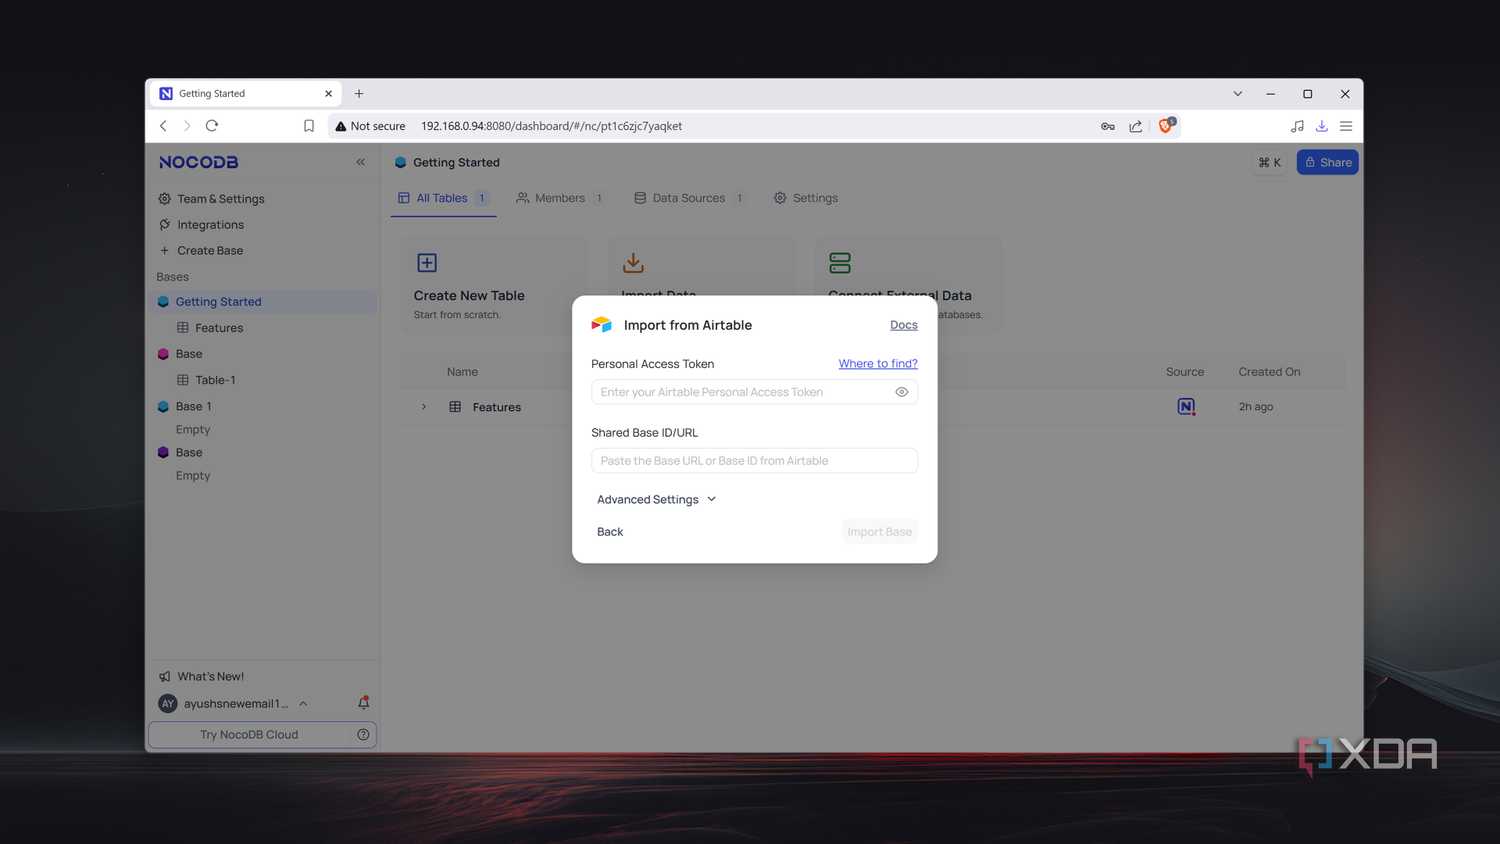Open a new browser tab with plus
The image size is (1500, 844).
[x=359, y=94]
